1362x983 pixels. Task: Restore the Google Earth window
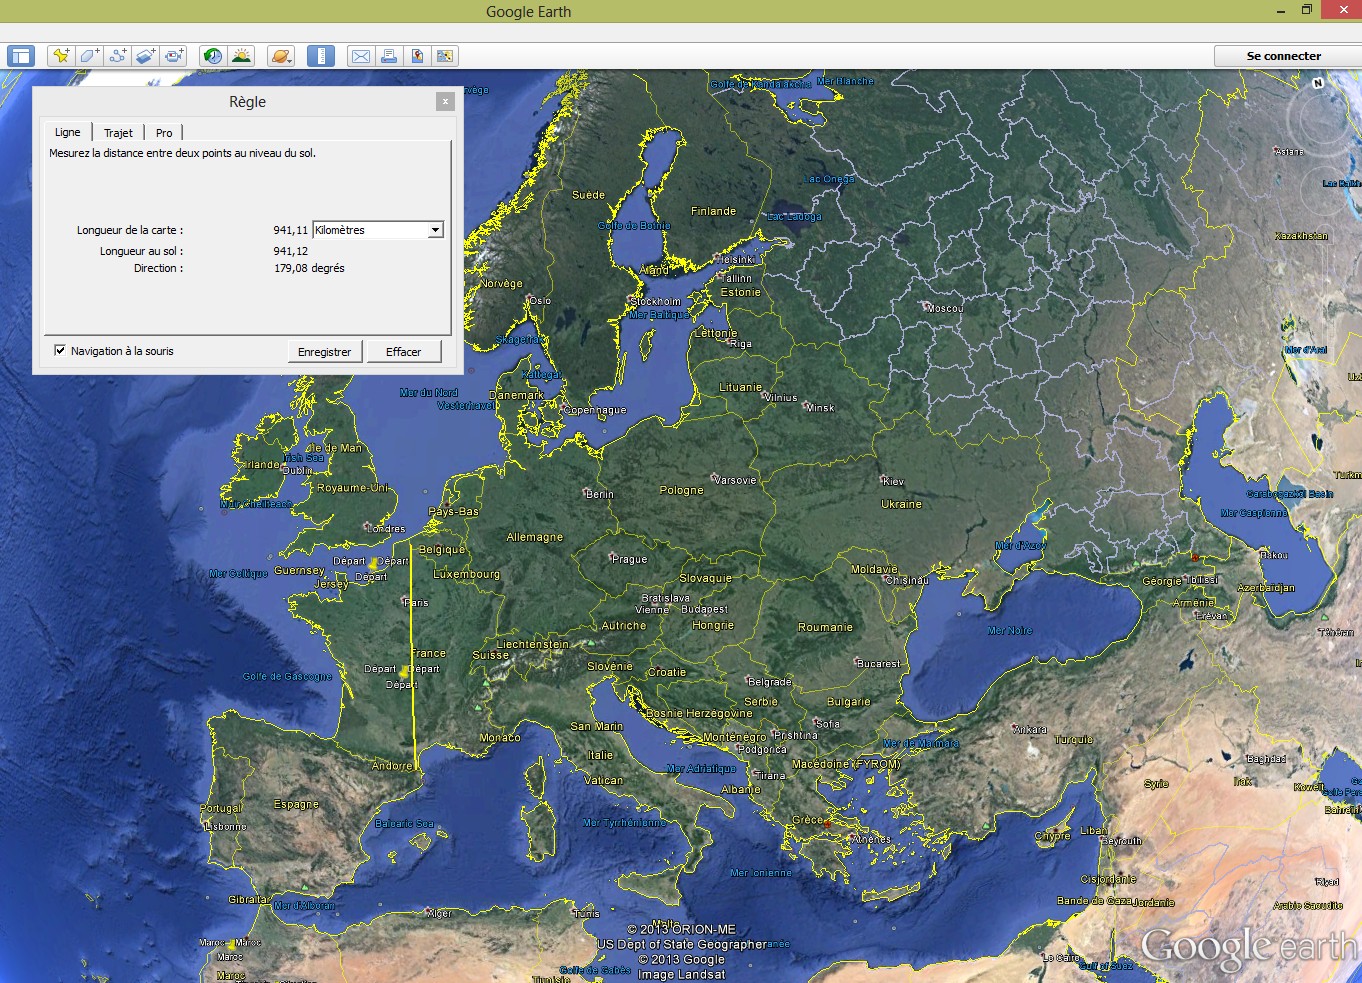click(1306, 10)
